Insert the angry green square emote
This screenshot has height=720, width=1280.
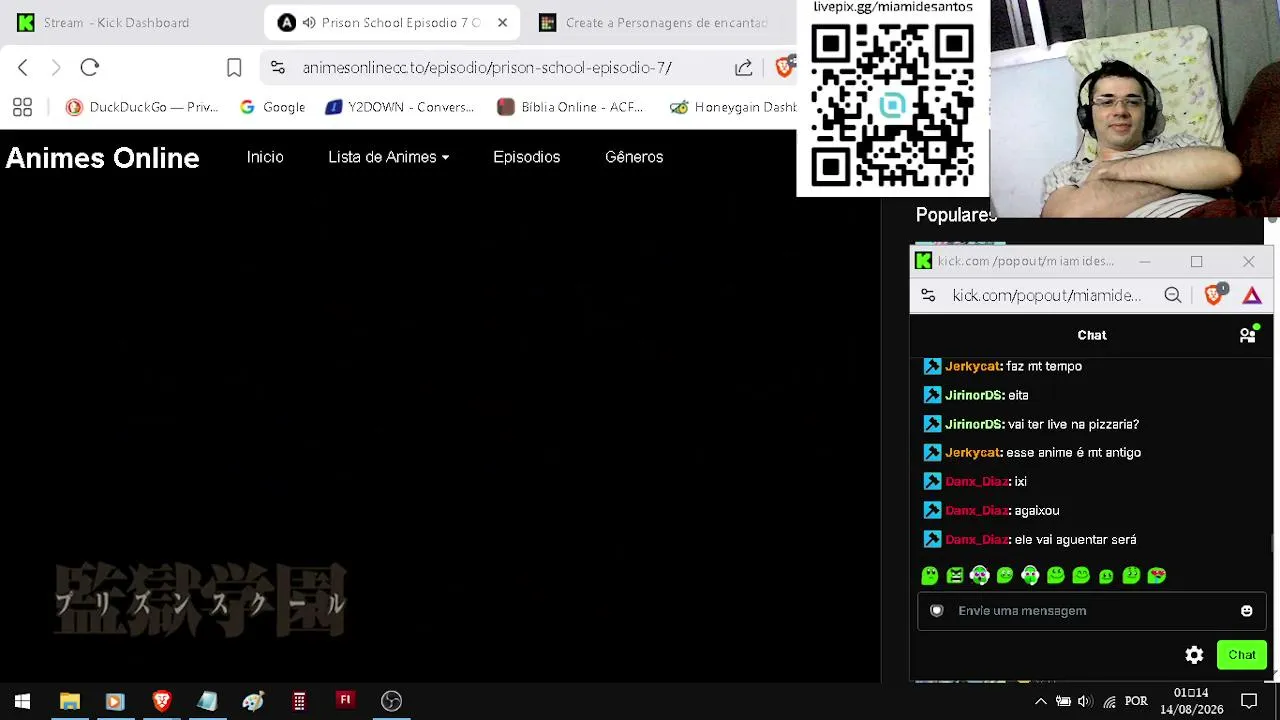tap(955, 575)
